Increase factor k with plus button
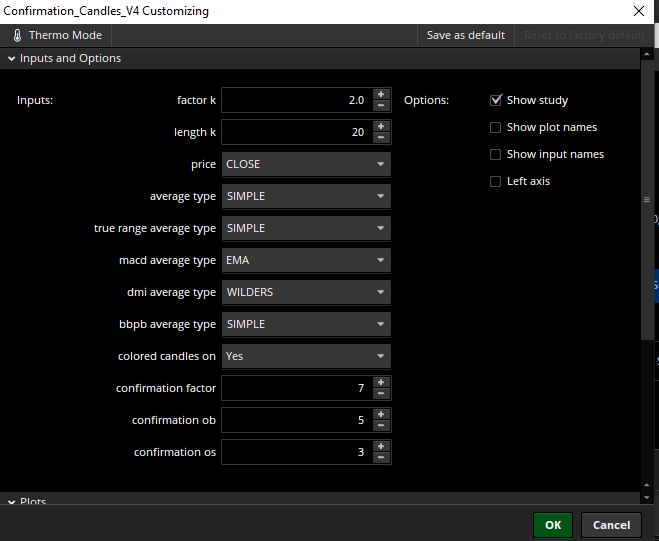 coord(381,94)
